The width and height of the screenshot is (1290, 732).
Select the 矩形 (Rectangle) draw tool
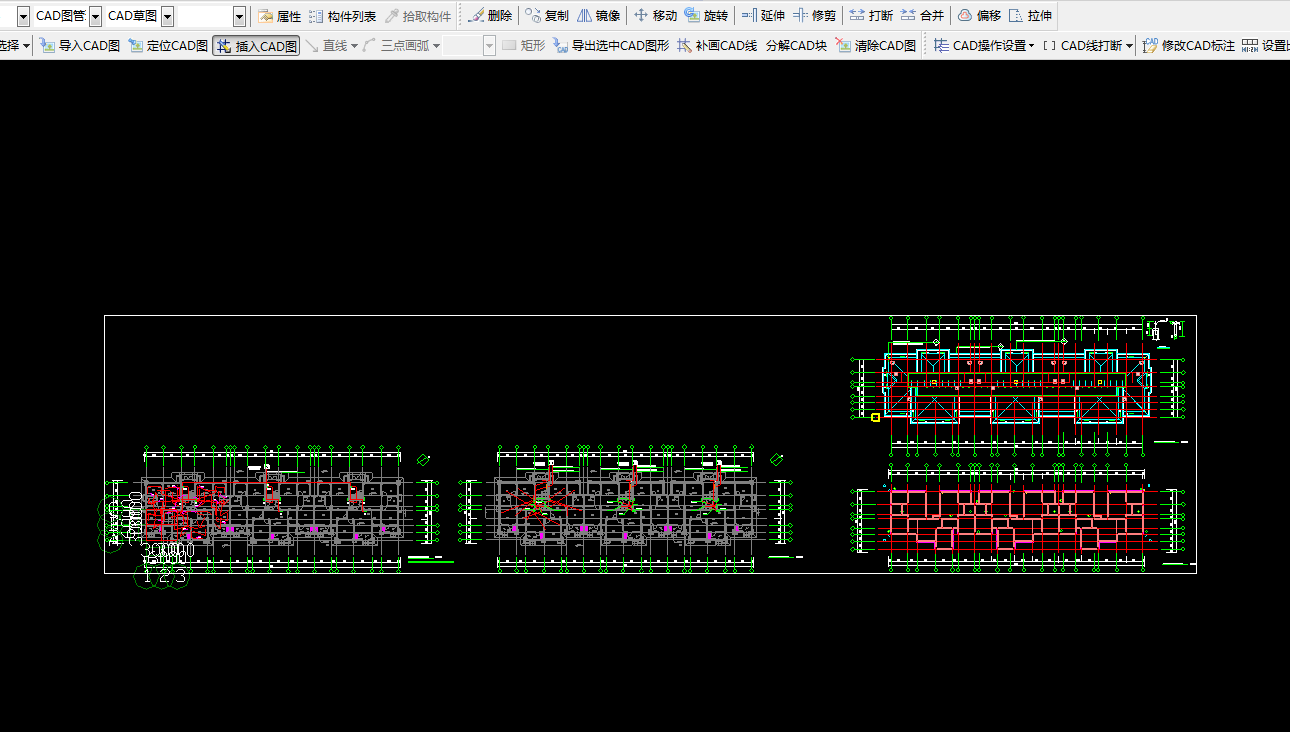click(523, 46)
